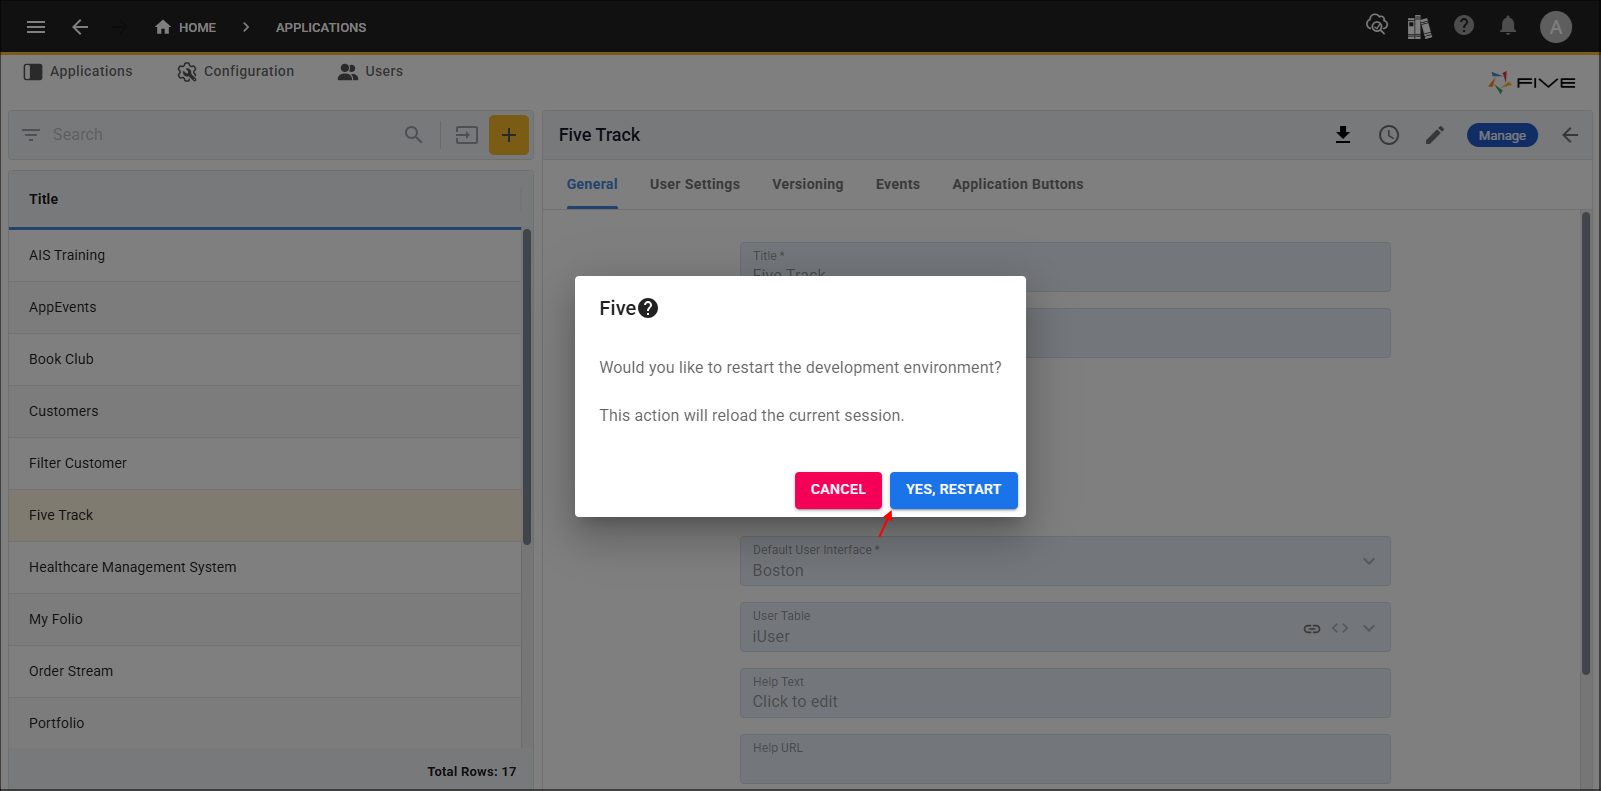Image resolution: width=1601 pixels, height=791 pixels.
Task: Click the link icon in User Table field
Action: (x=1312, y=628)
